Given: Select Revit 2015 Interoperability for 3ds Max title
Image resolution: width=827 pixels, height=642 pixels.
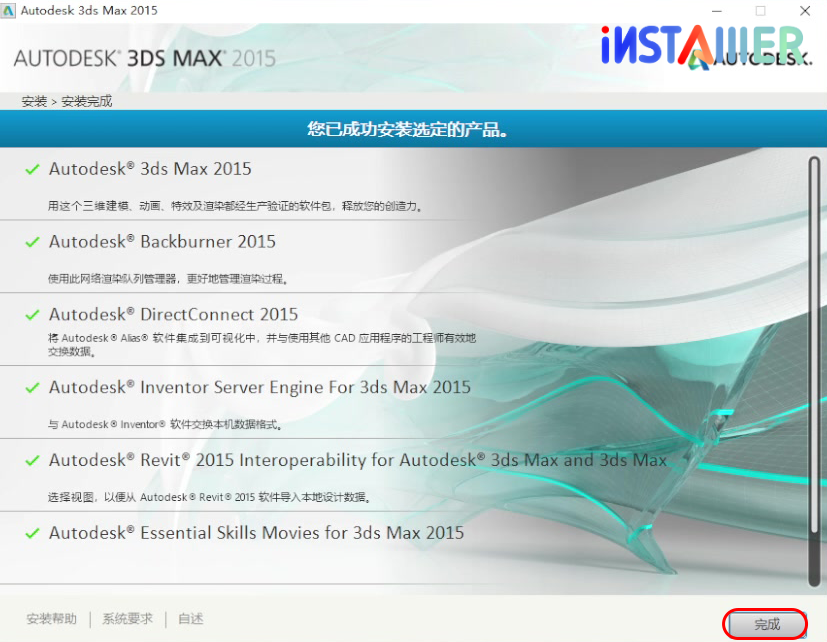Looking at the screenshot, I should tap(358, 460).
